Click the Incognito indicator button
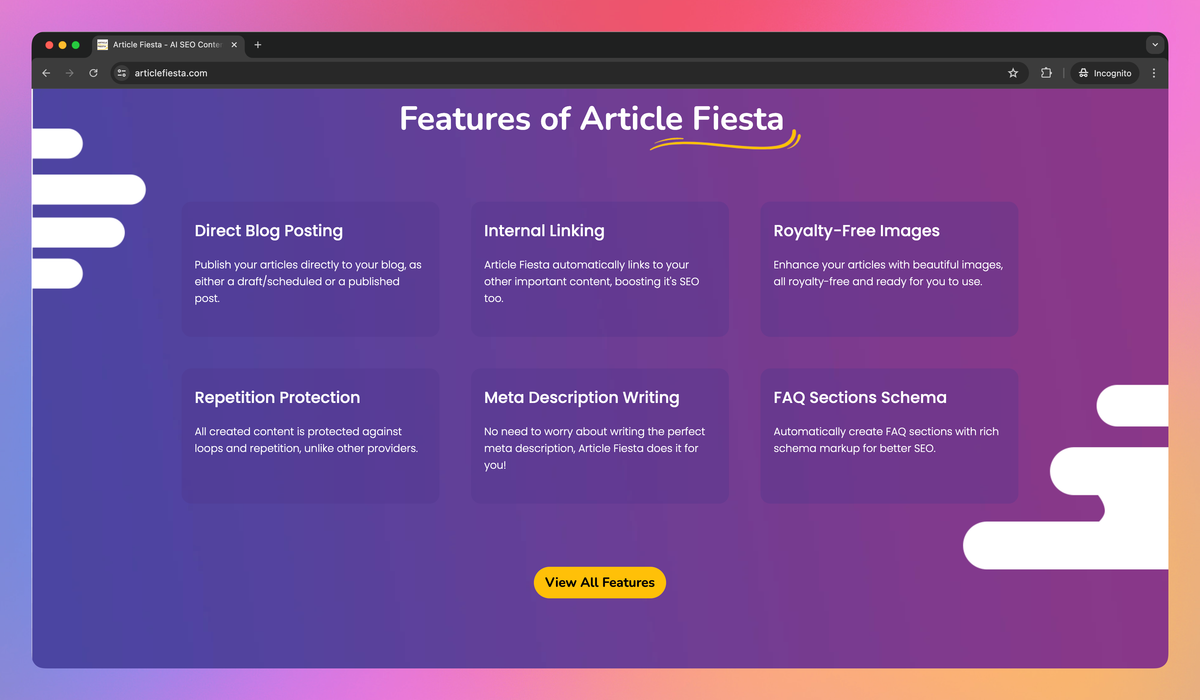This screenshot has width=1200, height=700. click(x=1105, y=73)
